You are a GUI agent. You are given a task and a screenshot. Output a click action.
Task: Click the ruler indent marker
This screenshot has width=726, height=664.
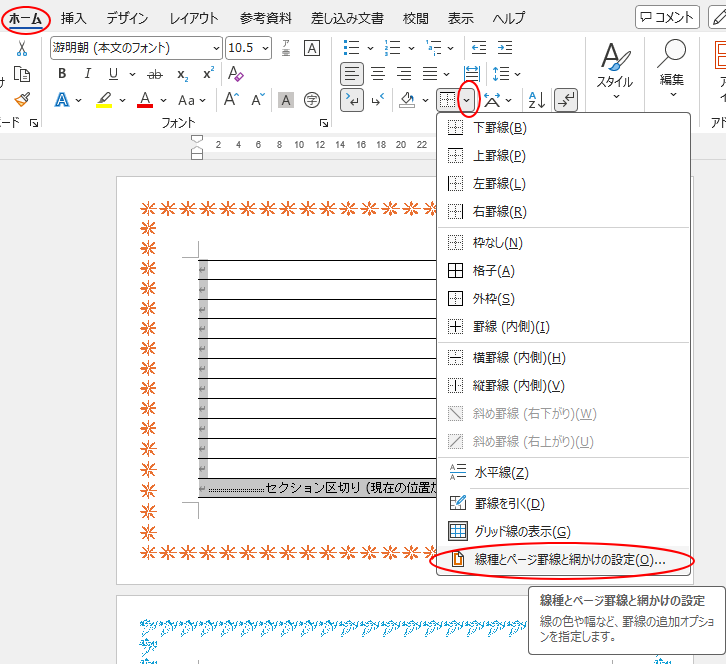pyautogui.click(x=197, y=147)
